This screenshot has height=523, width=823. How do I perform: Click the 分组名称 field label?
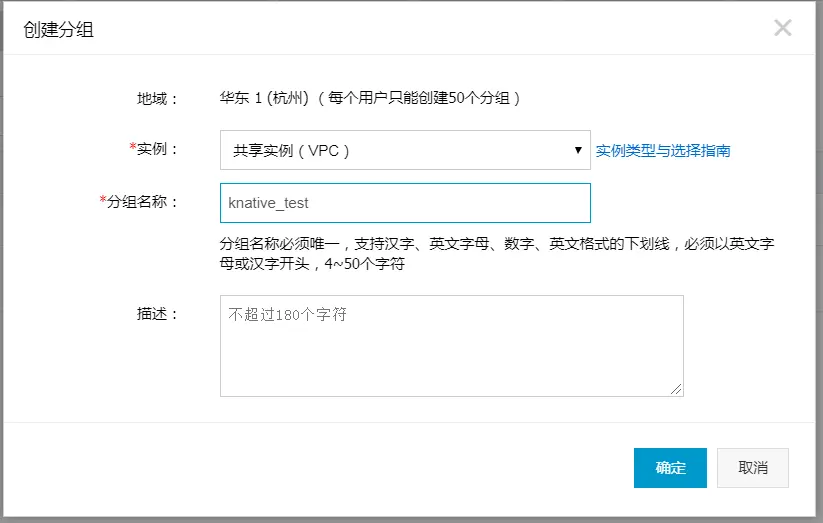click(142, 202)
